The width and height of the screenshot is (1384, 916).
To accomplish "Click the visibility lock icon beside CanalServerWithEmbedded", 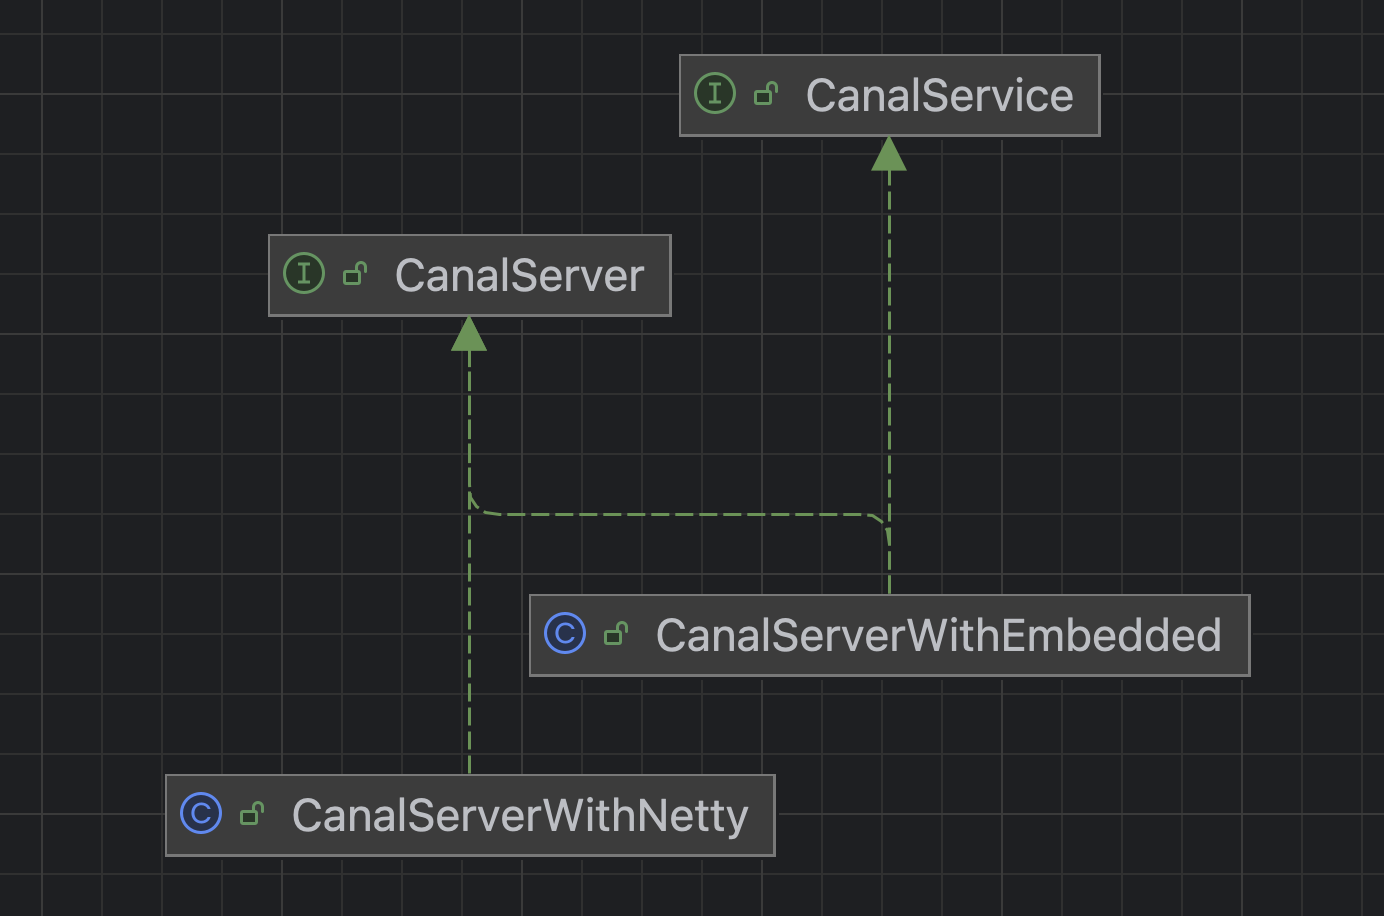I will pyautogui.click(x=616, y=634).
